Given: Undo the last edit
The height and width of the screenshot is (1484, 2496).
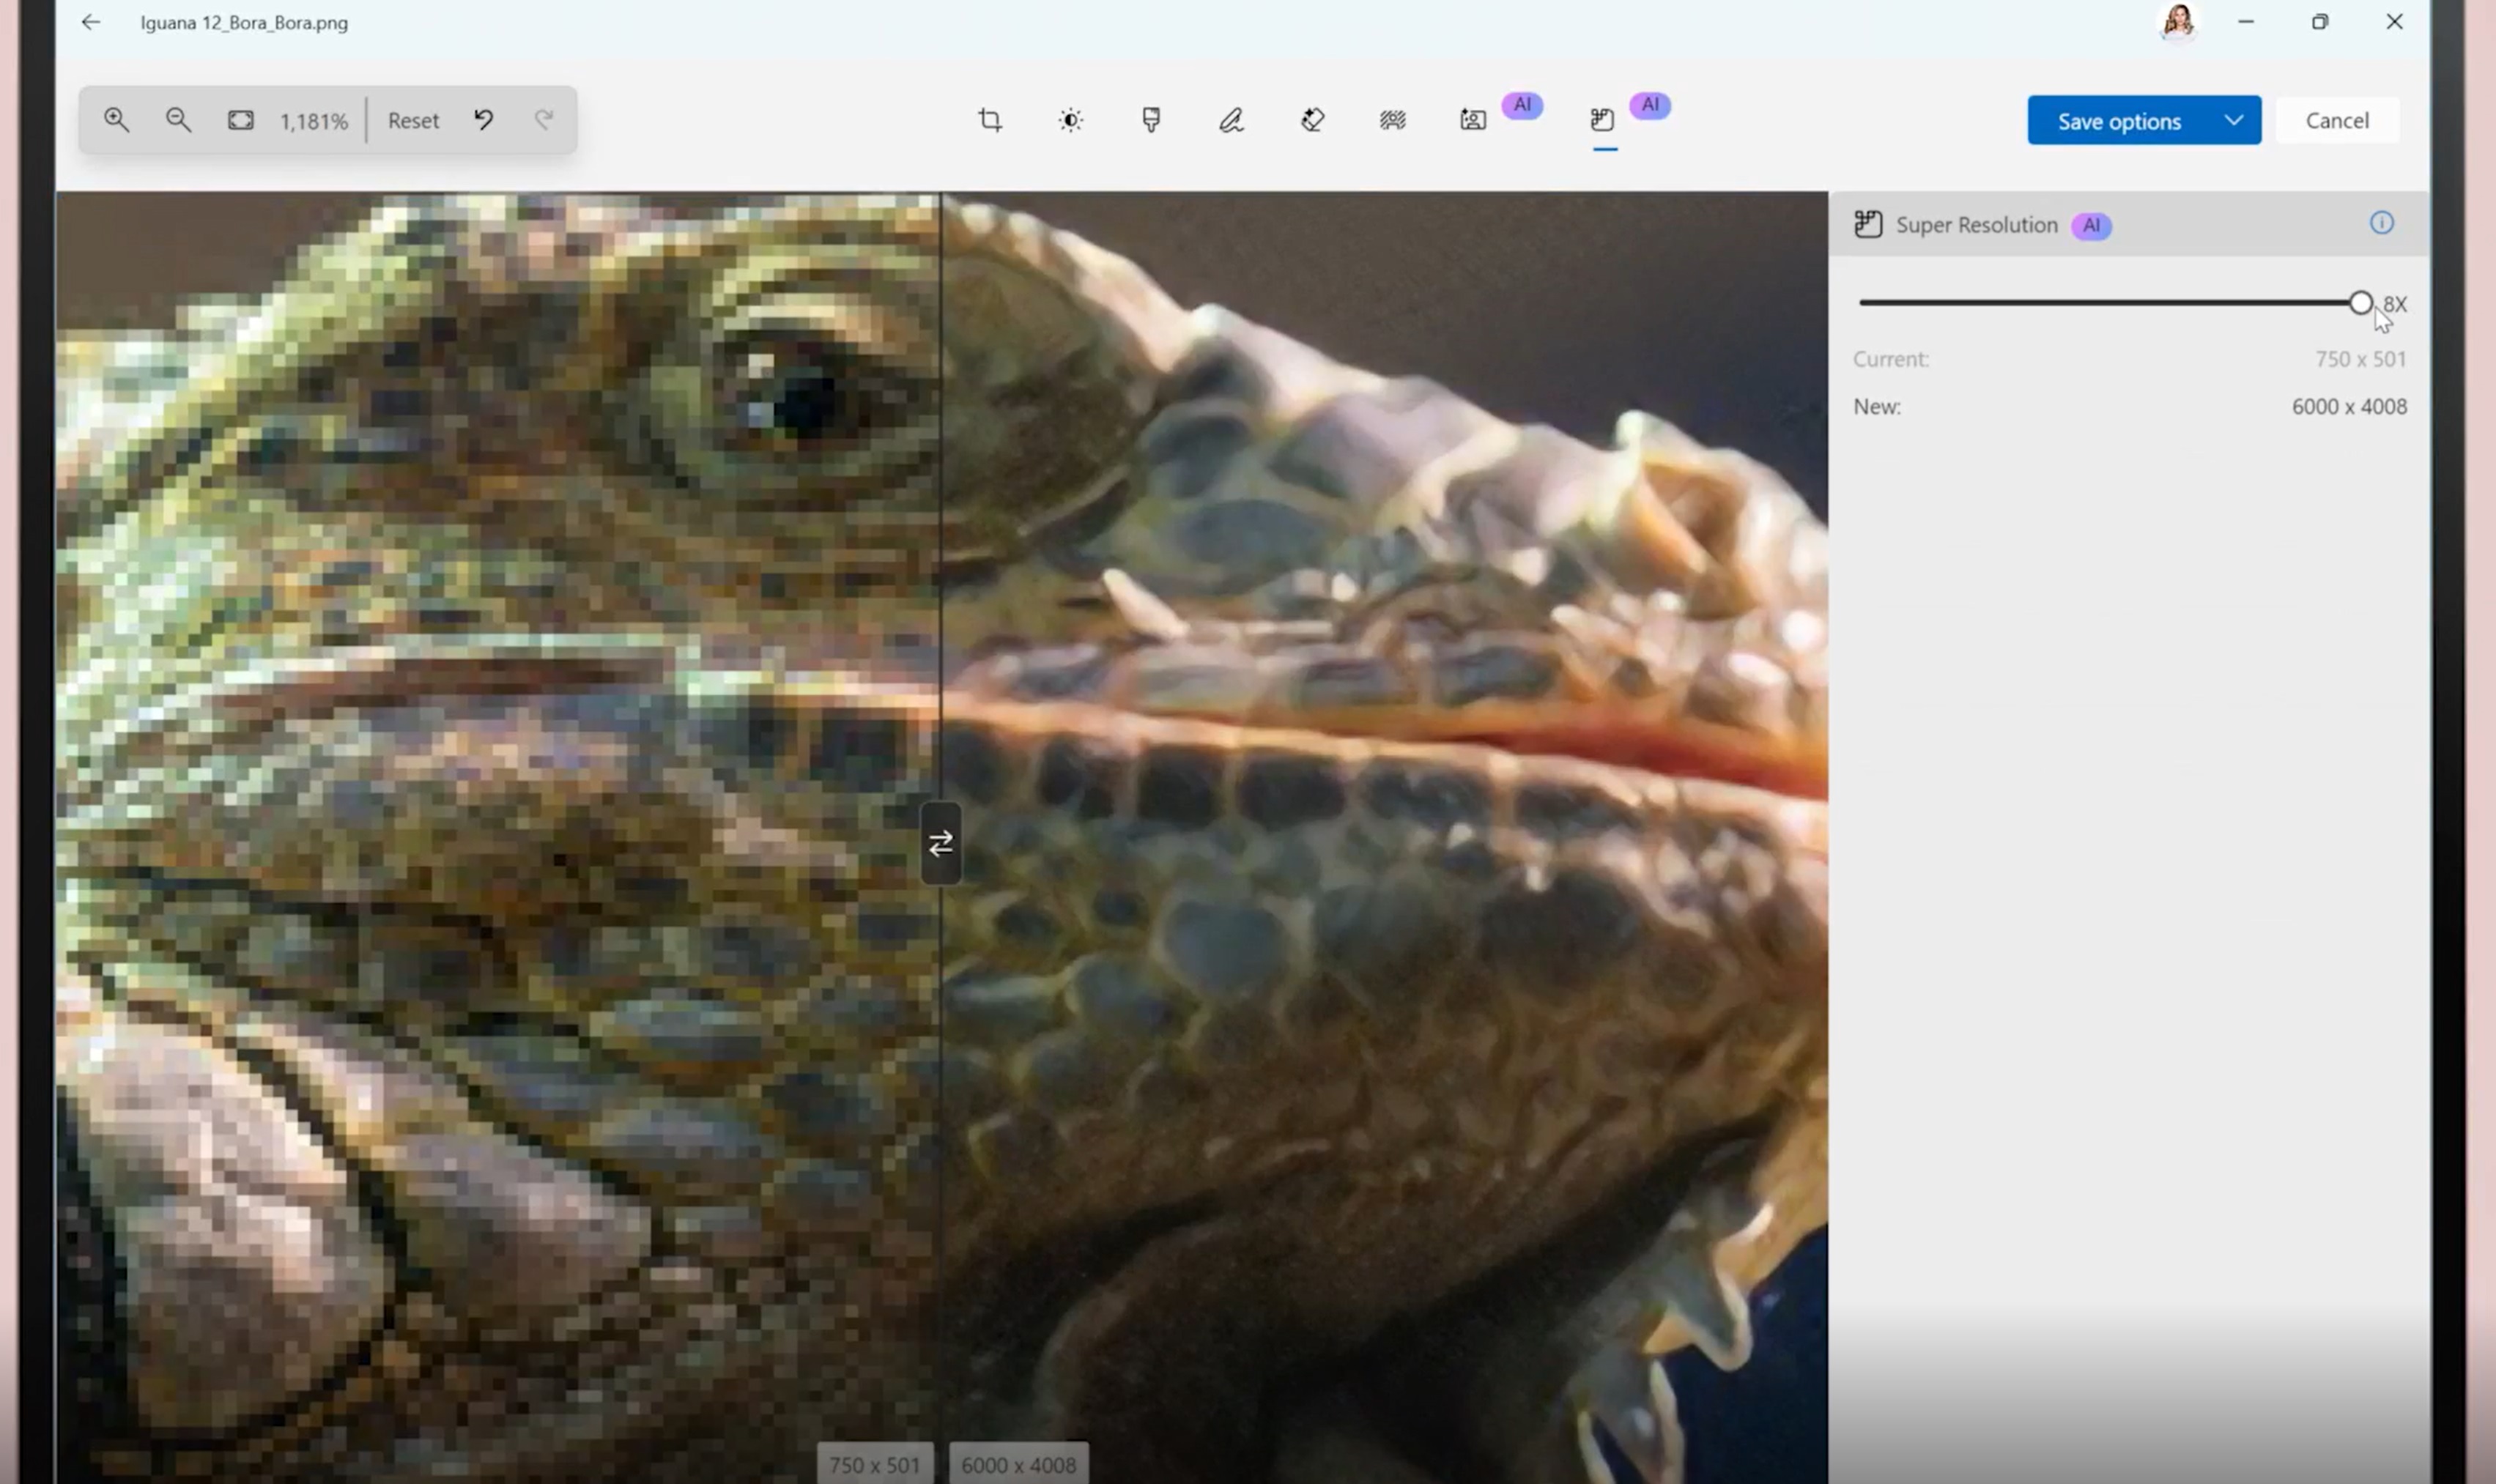Looking at the screenshot, I should [x=484, y=120].
